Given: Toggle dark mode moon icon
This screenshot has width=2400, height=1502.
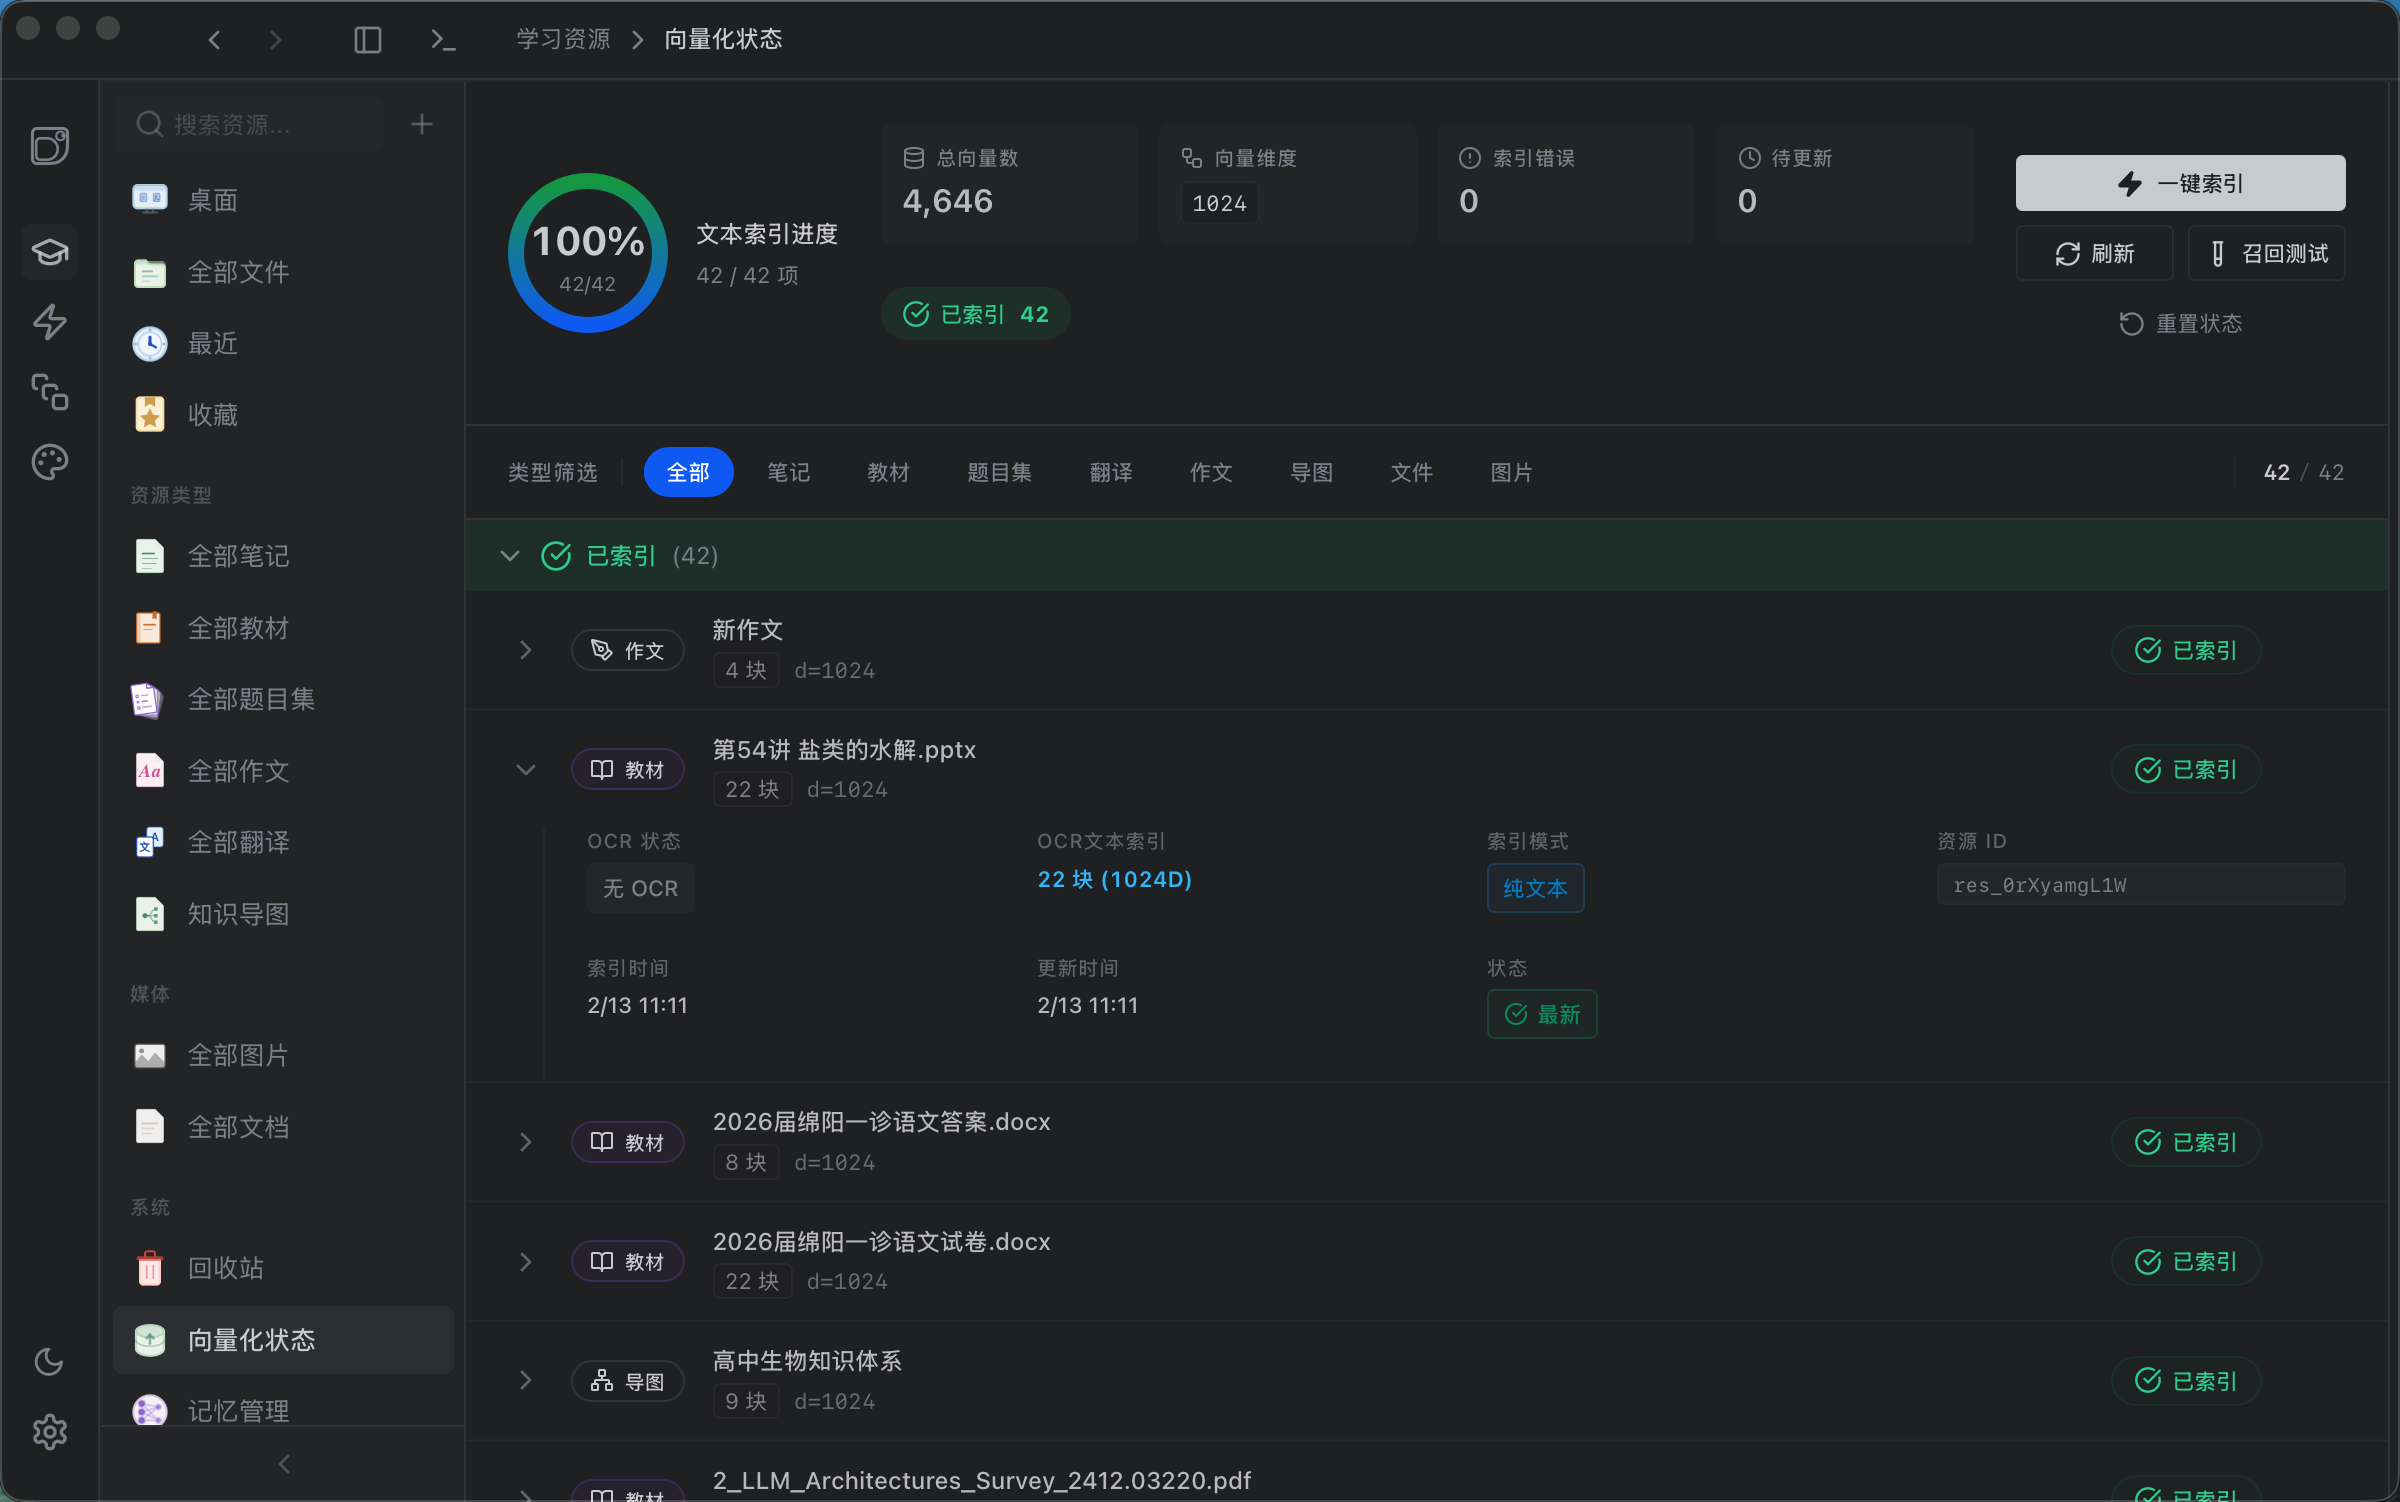Looking at the screenshot, I should click(49, 1361).
